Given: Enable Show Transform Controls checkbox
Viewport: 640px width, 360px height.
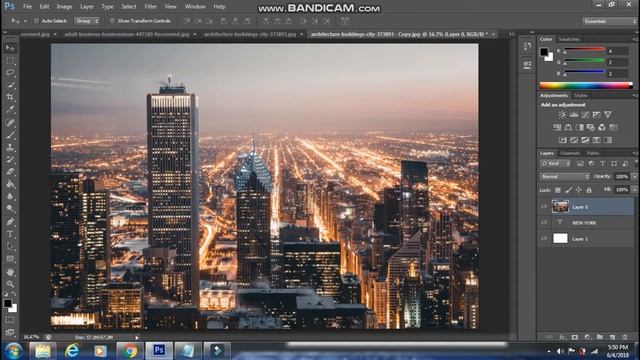Looking at the screenshot, I should coord(112,21).
